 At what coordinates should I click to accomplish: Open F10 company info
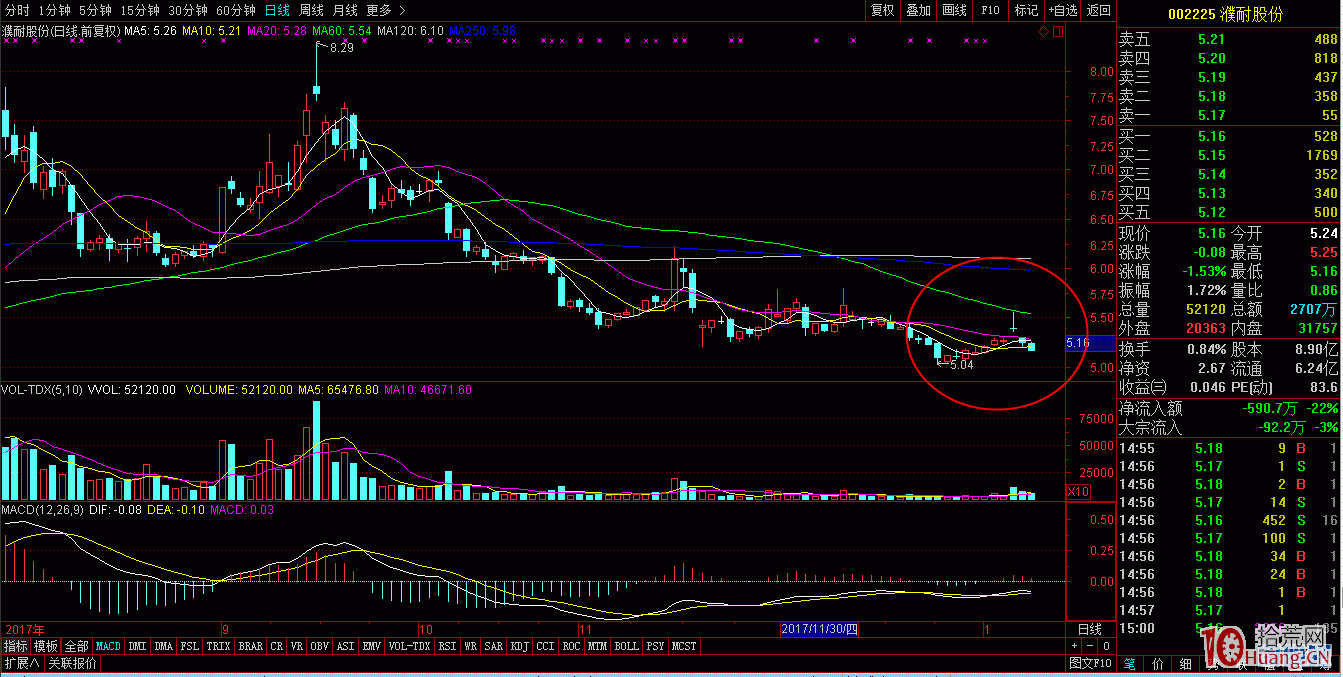pos(990,10)
